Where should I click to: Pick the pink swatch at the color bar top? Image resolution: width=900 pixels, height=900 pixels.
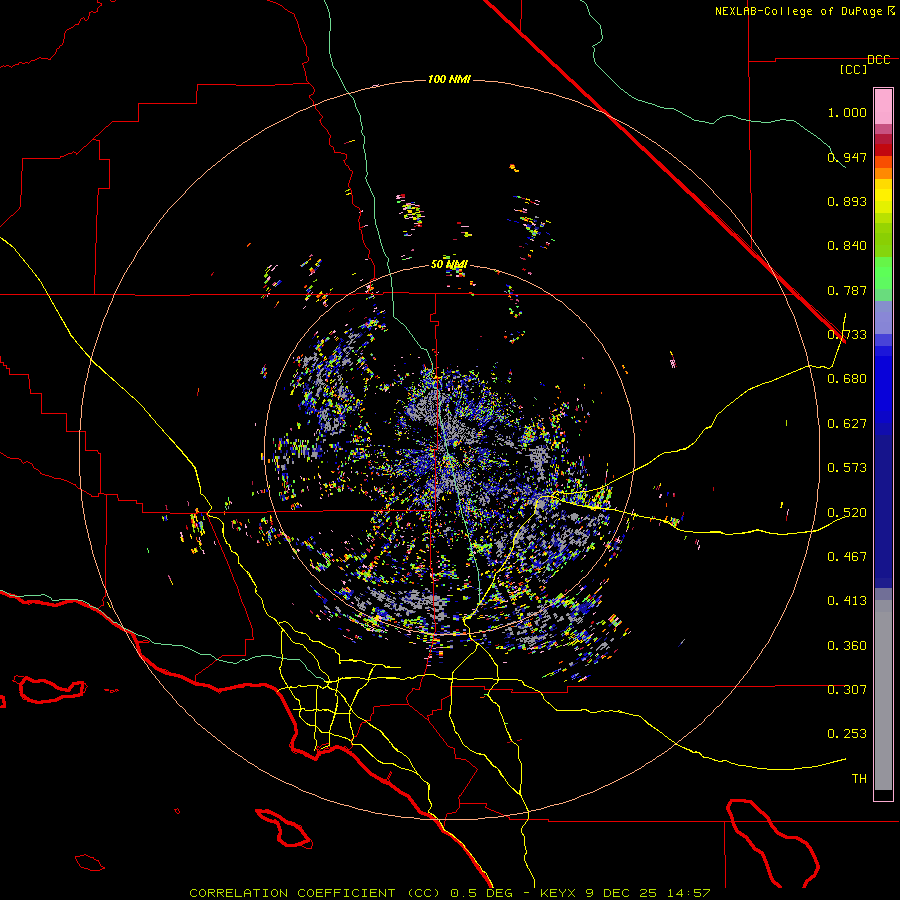[883, 107]
